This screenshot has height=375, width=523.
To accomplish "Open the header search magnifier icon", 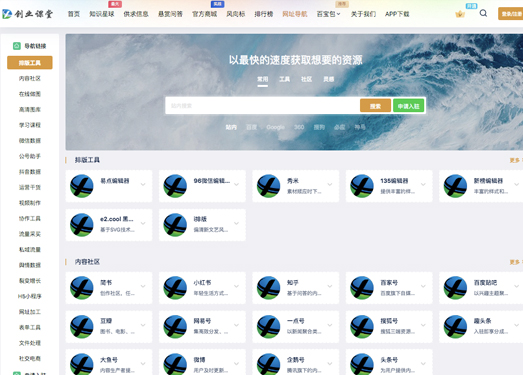I will [x=483, y=13].
